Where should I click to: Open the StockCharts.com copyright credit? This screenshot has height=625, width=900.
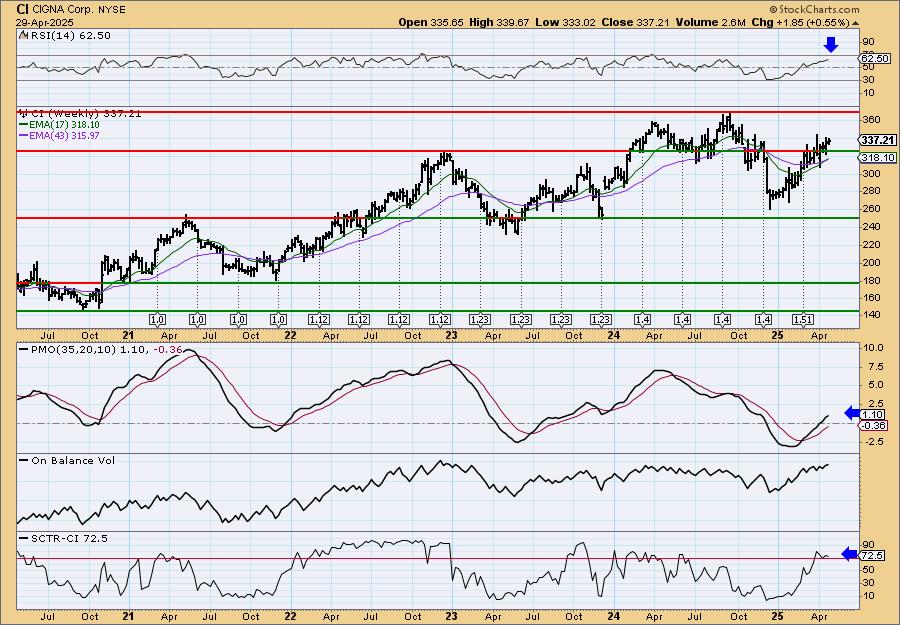814,9
